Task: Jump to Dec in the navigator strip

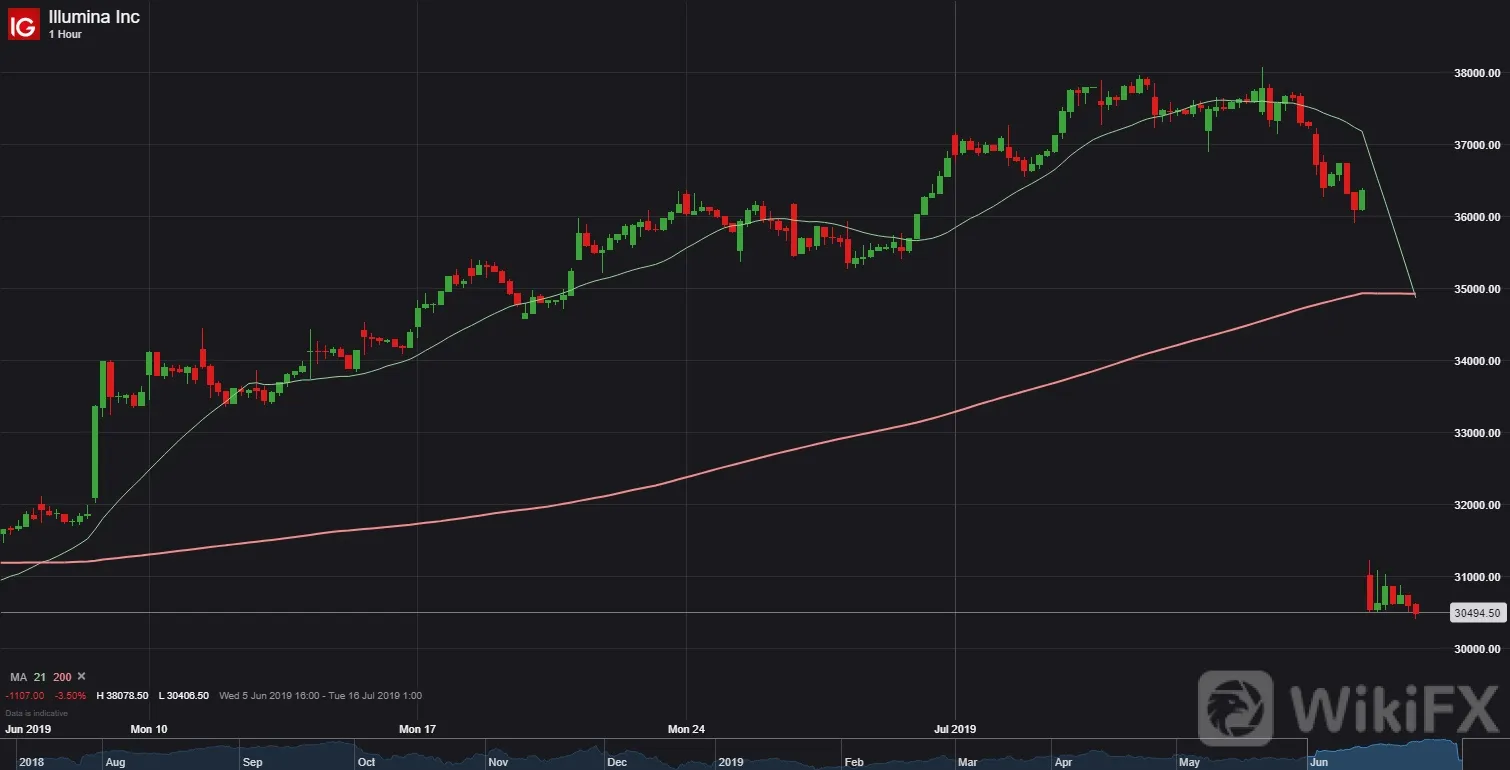Action: click(617, 762)
